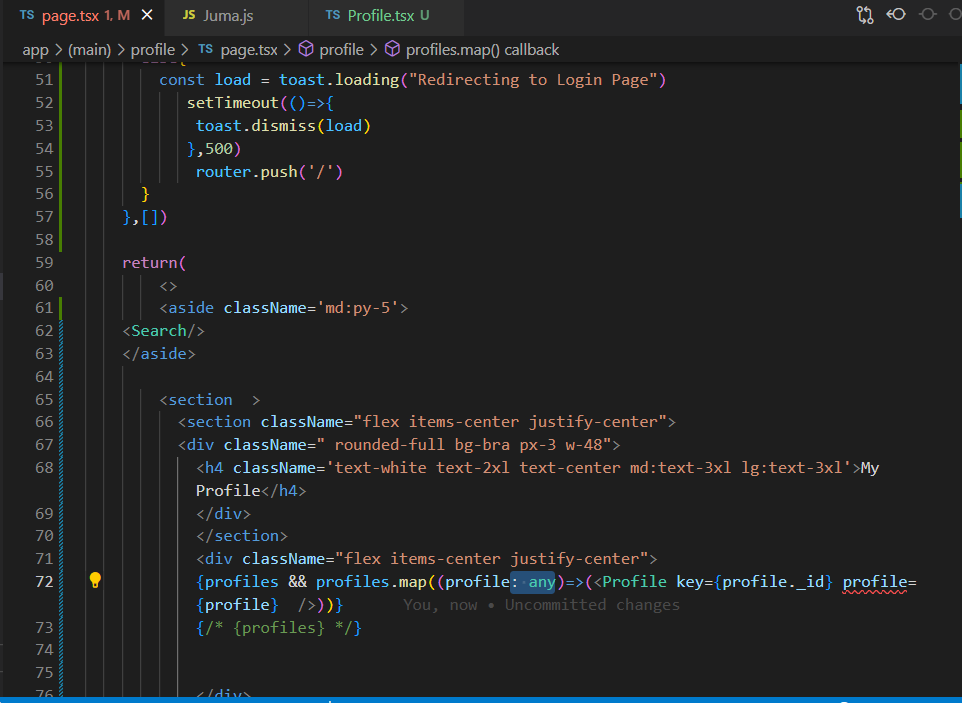Open the compare changes Git icon
Image resolution: width=962 pixels, height=703 pixels.
[x=864, y=15]
